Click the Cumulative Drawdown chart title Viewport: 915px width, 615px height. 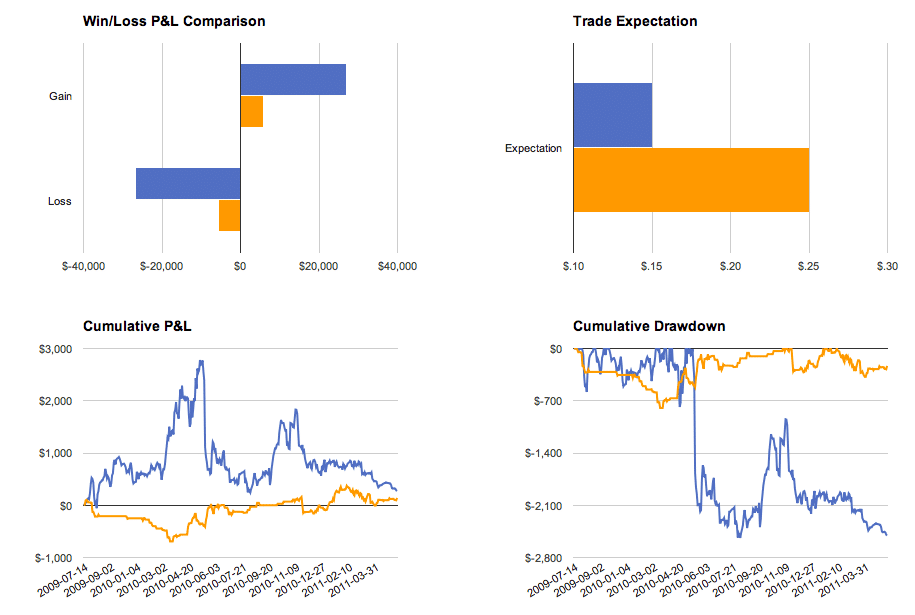pyautogui.click(x=649, y=326)
